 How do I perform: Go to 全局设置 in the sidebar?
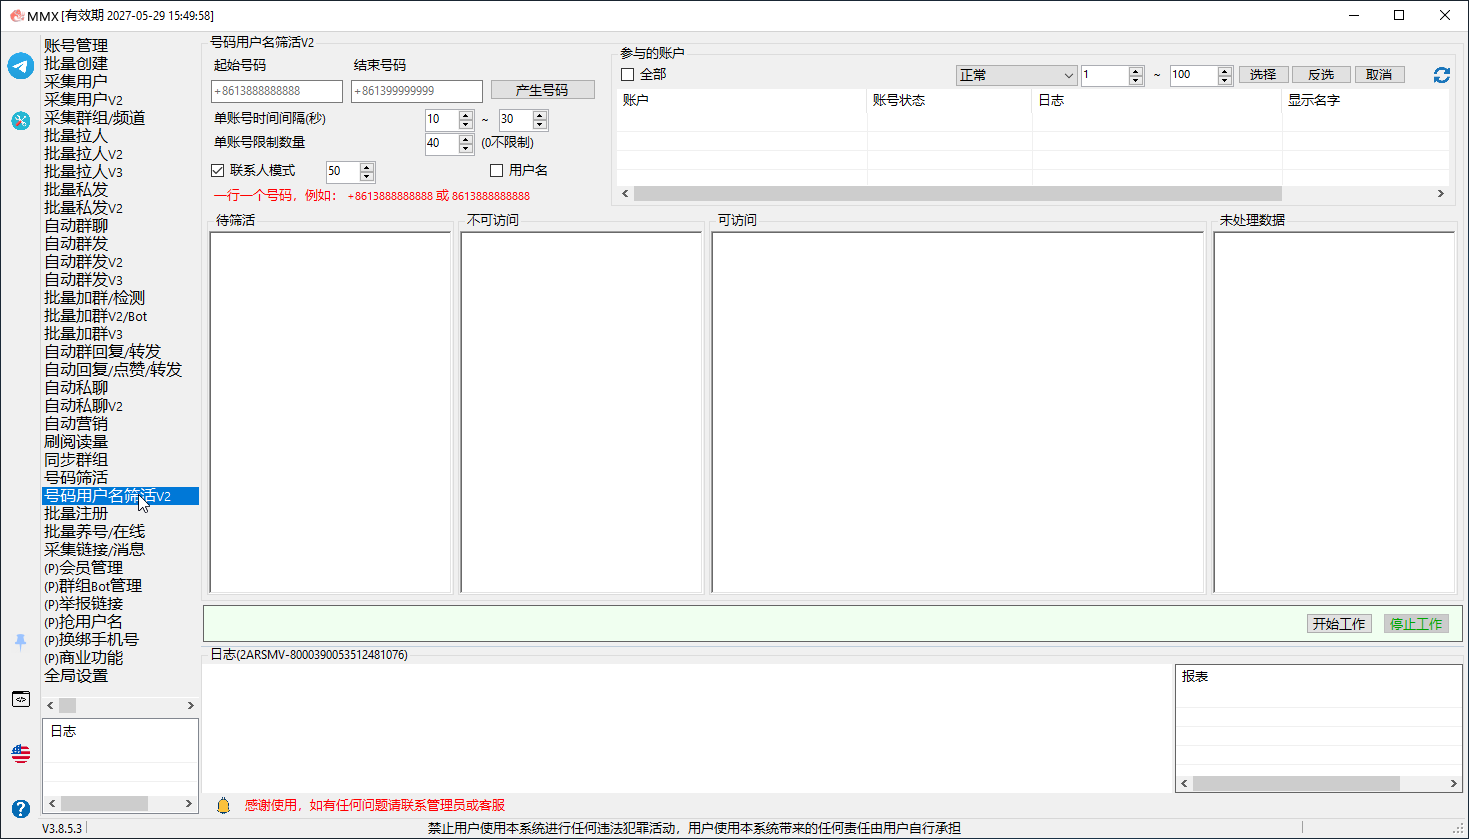pyautogui.click(x=76, y=676)
